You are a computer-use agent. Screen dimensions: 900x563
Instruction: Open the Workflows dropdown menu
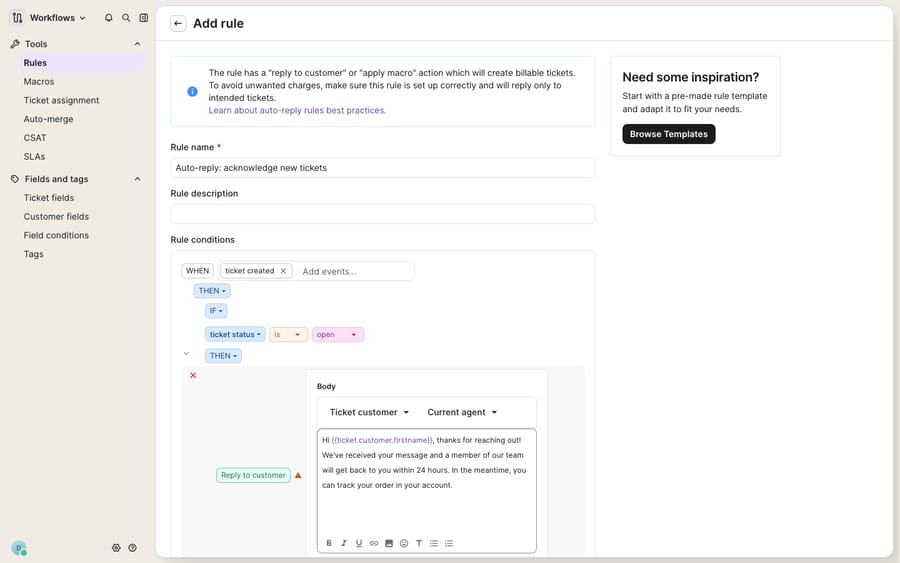click(x=57, y=18)
